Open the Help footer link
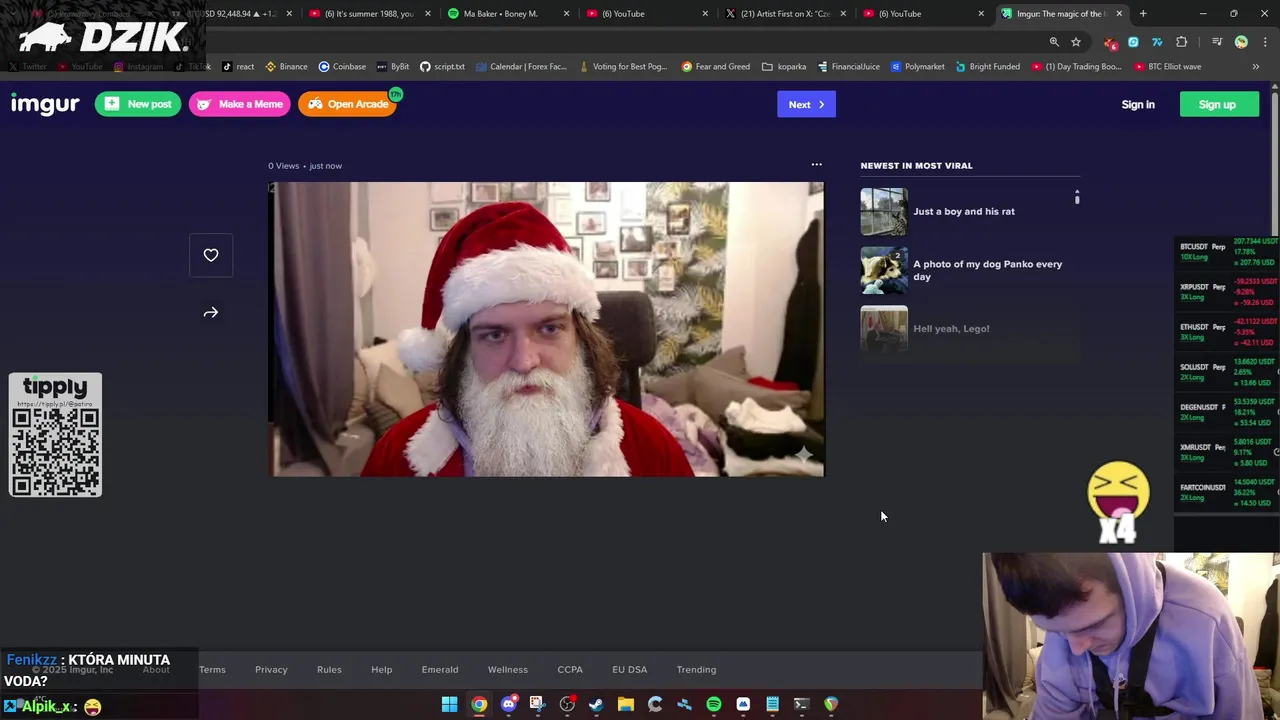 point(382,669)
